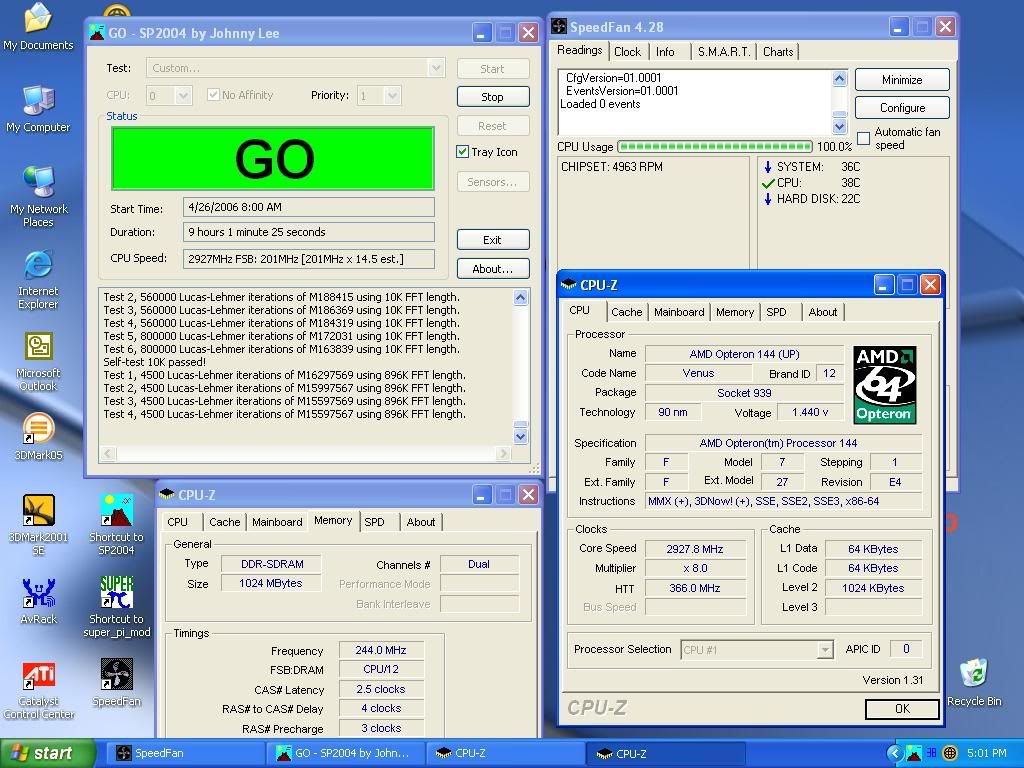Open the 3DMark2001 SE desktop icon

38,511
